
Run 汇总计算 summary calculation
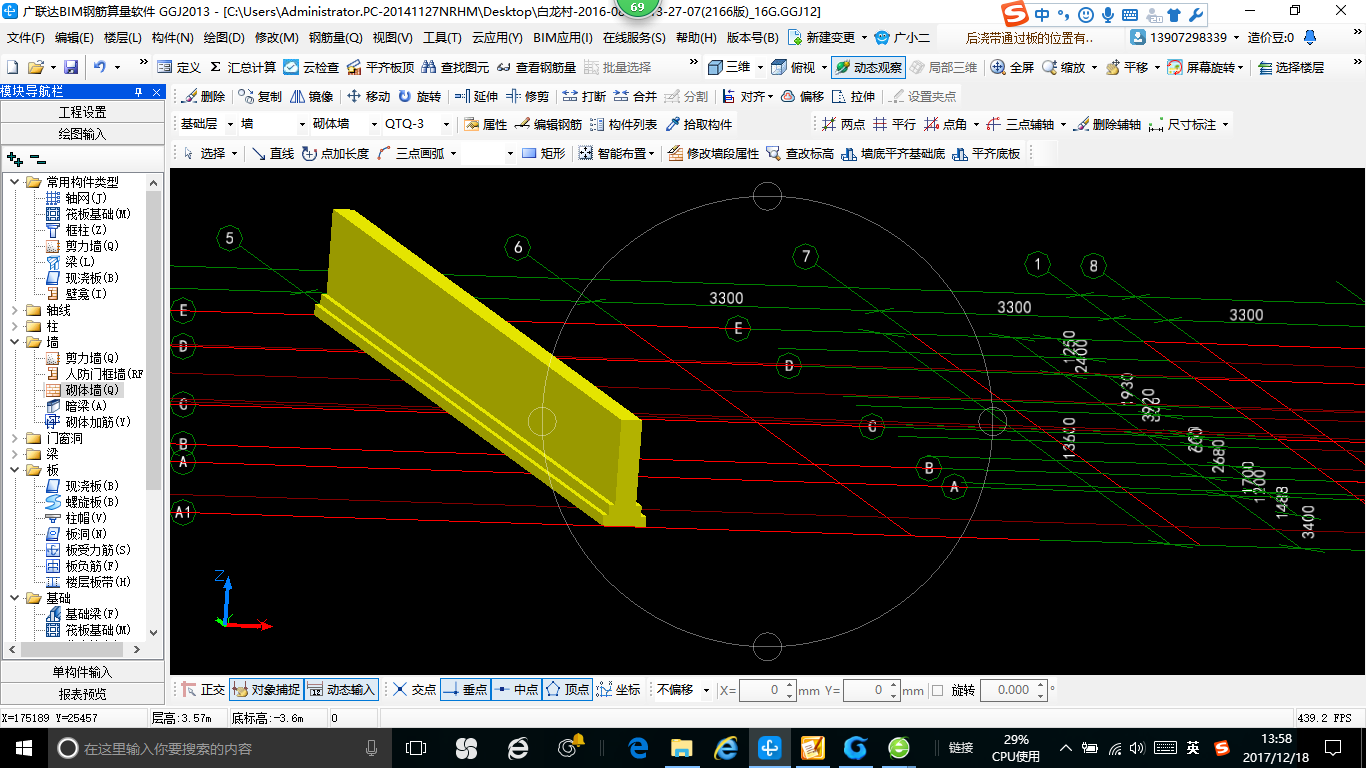click(x=243, y=67)
